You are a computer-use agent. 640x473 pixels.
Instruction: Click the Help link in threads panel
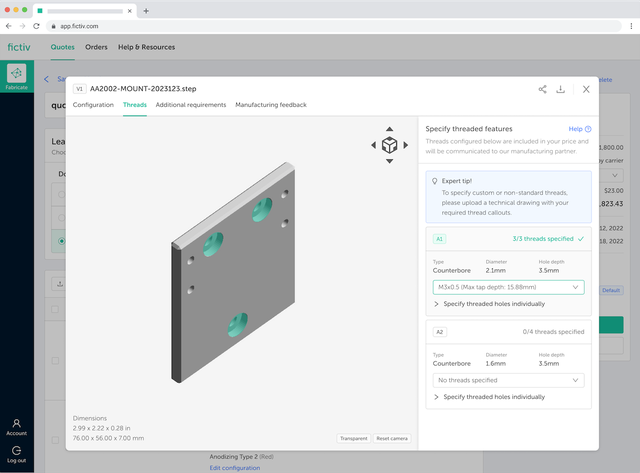point(575,129)
